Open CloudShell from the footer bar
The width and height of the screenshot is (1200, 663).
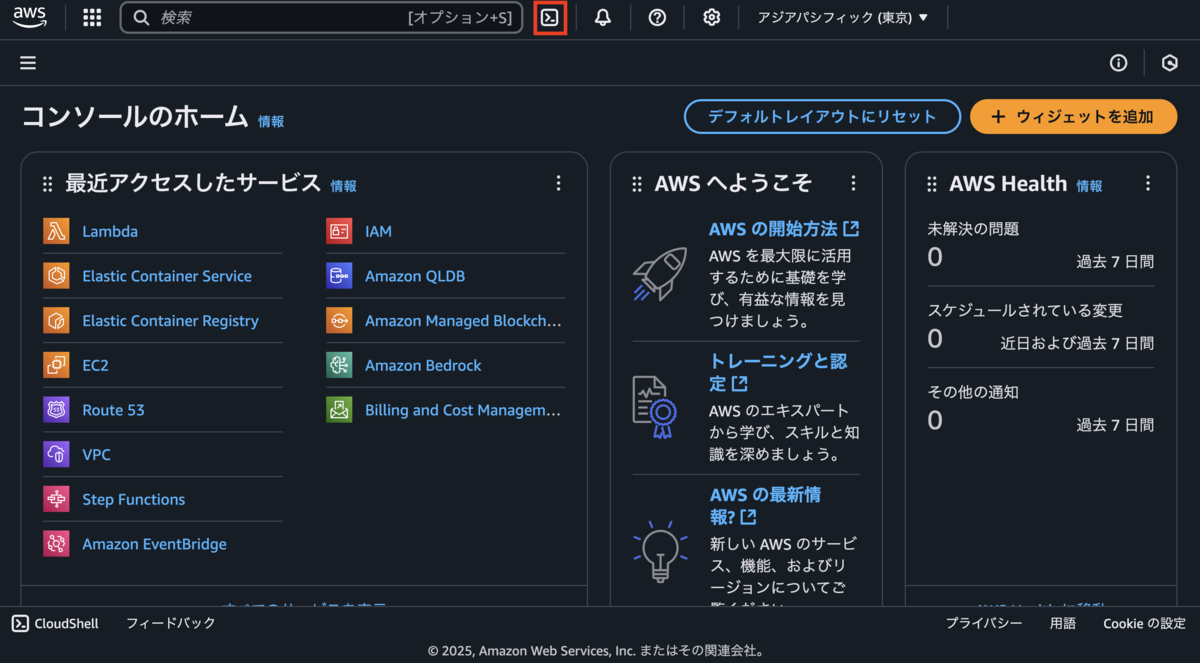click(55, 623)
